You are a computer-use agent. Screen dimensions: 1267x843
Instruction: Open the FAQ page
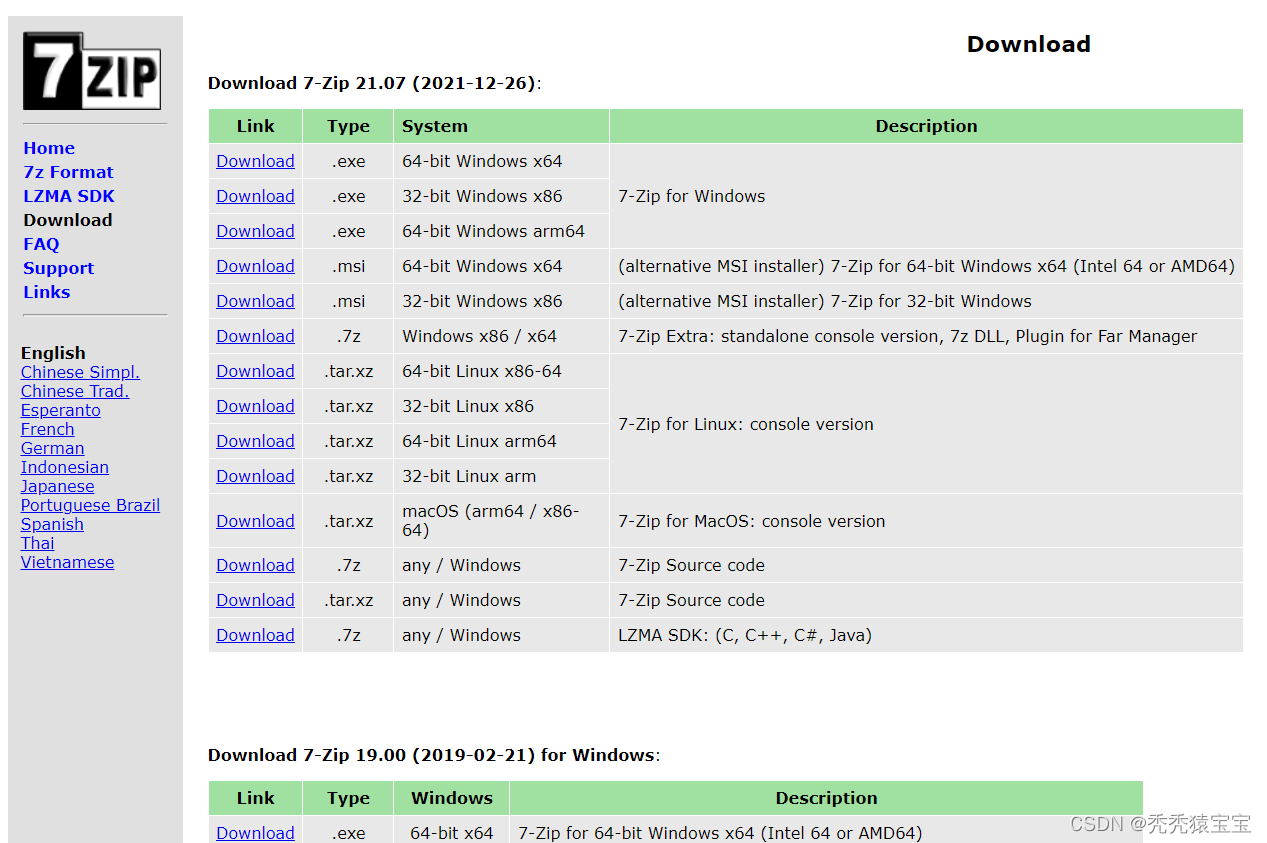[x=41, y=244]
